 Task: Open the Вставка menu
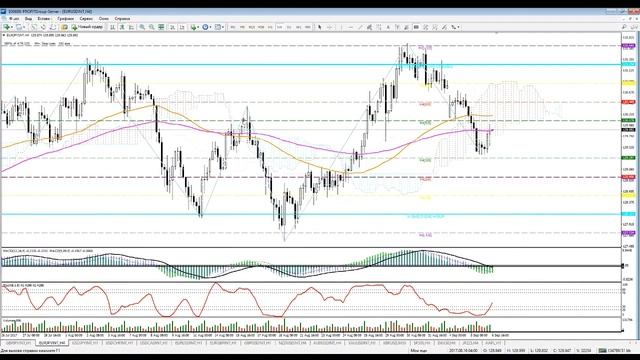tap(44, 19)
